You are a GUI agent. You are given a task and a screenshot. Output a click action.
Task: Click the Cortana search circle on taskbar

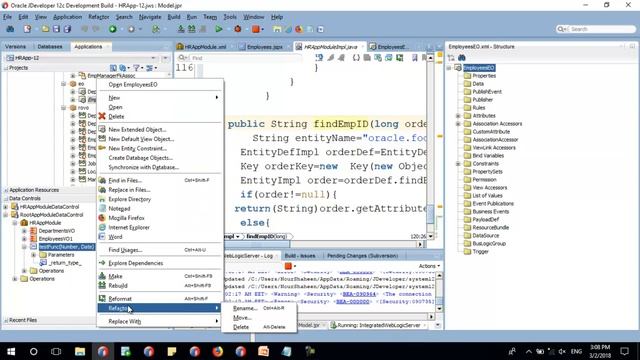pos(33,351)
